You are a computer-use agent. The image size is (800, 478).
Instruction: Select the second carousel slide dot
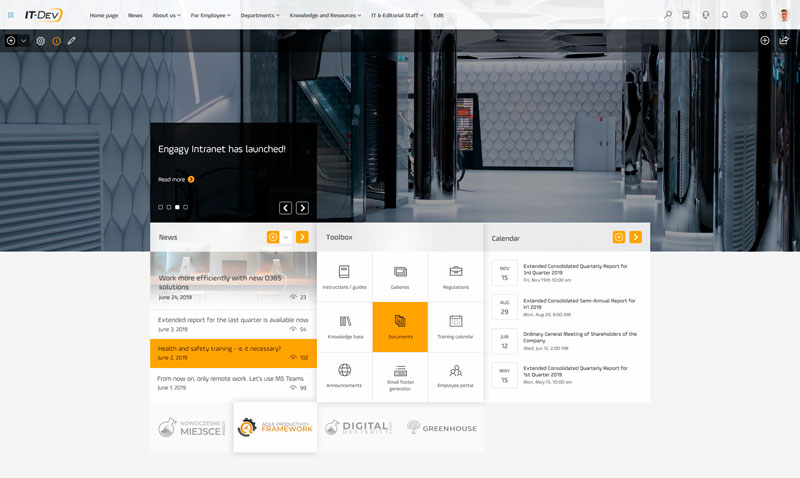point(169,207)
